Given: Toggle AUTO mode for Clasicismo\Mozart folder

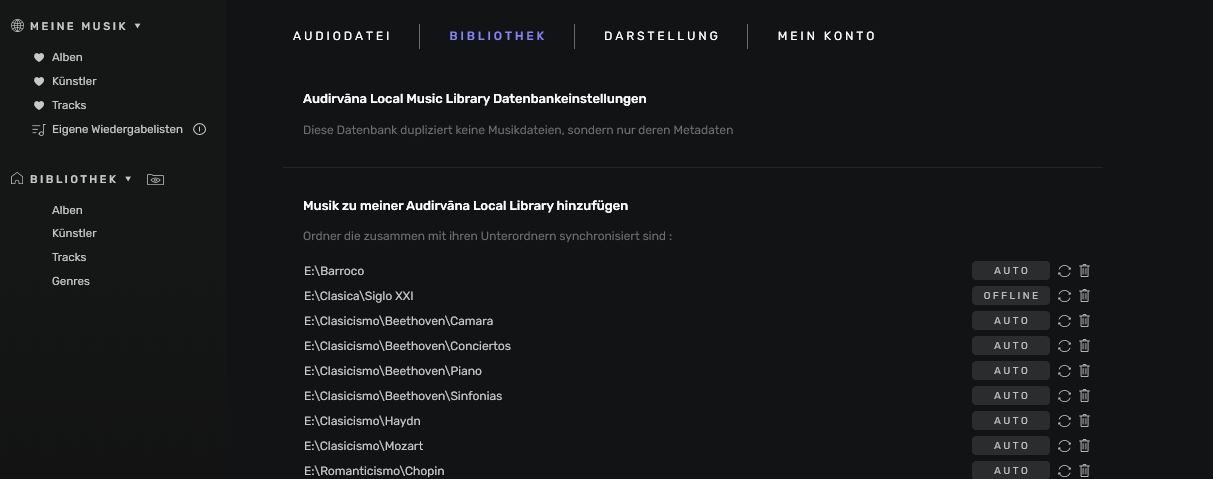Looking at the screenshot, I should 1011,446.
